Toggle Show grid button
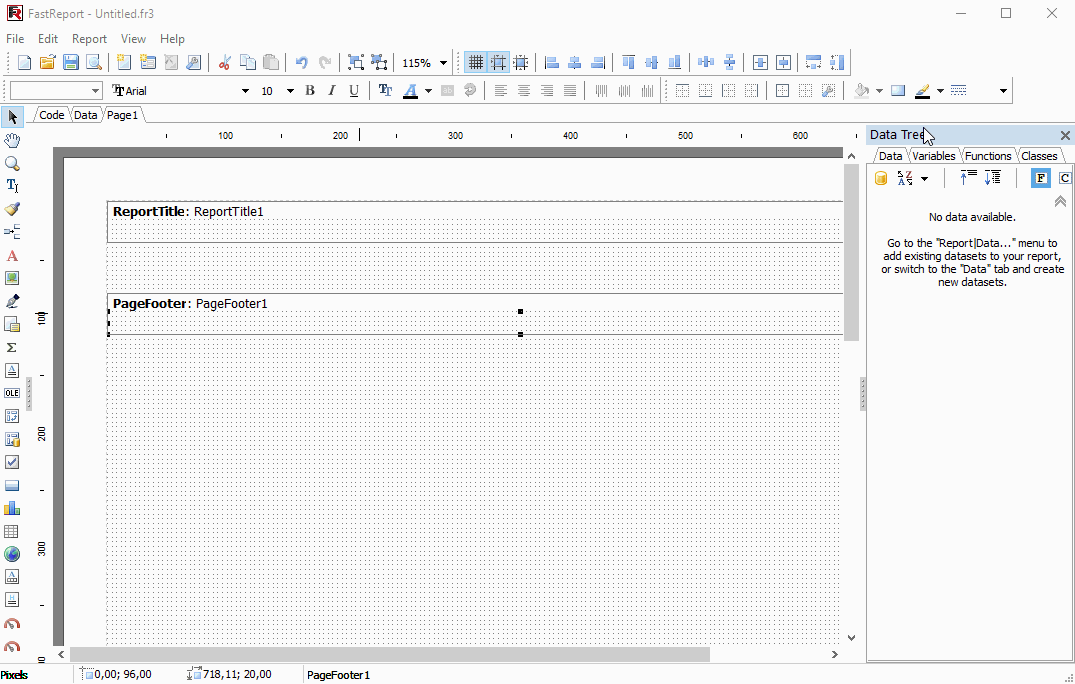 point(475,62)
